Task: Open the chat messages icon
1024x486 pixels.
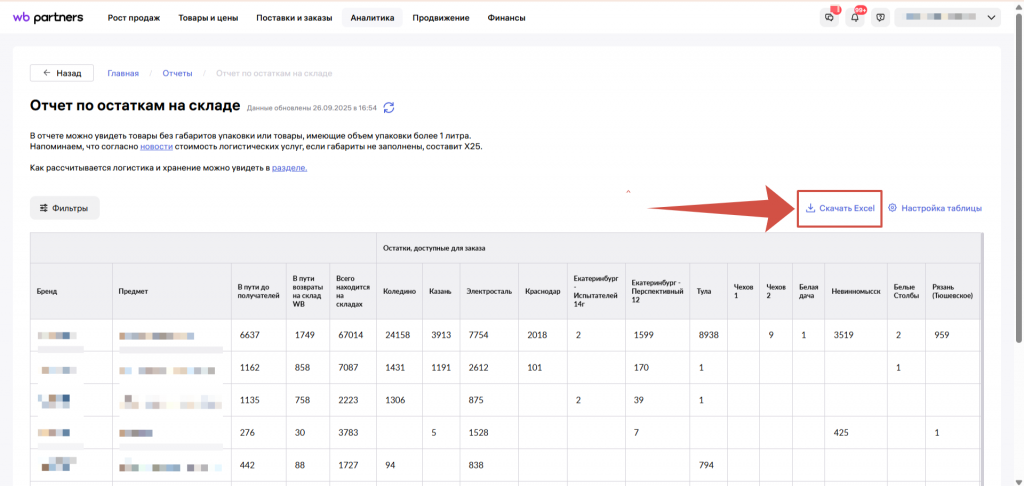Action: (829, 18)
